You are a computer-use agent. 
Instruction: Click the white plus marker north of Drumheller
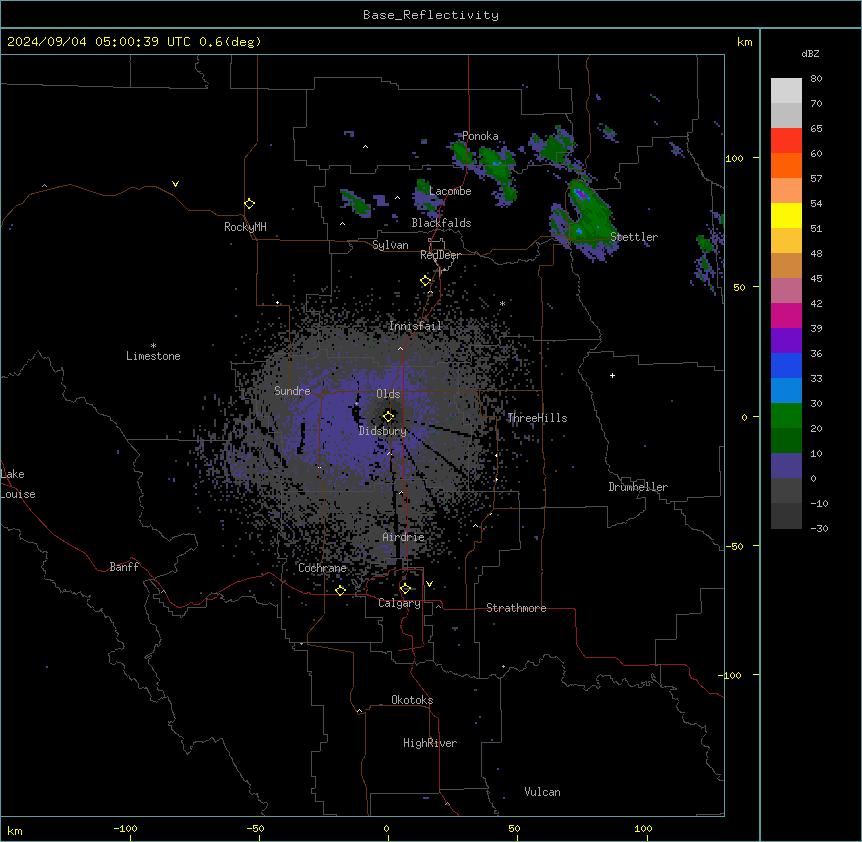(612, 375)
